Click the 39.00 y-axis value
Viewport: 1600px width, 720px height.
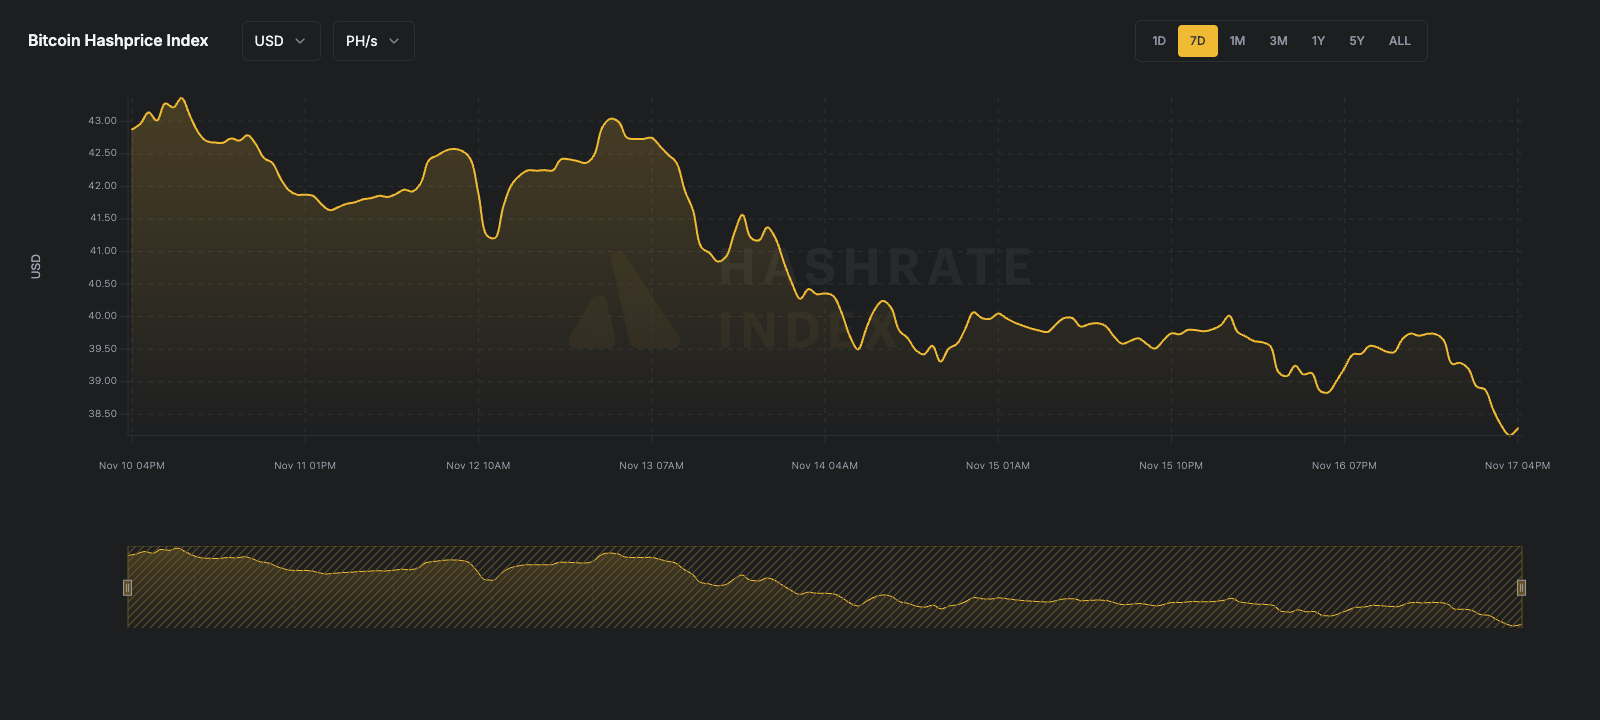[102, 381]
